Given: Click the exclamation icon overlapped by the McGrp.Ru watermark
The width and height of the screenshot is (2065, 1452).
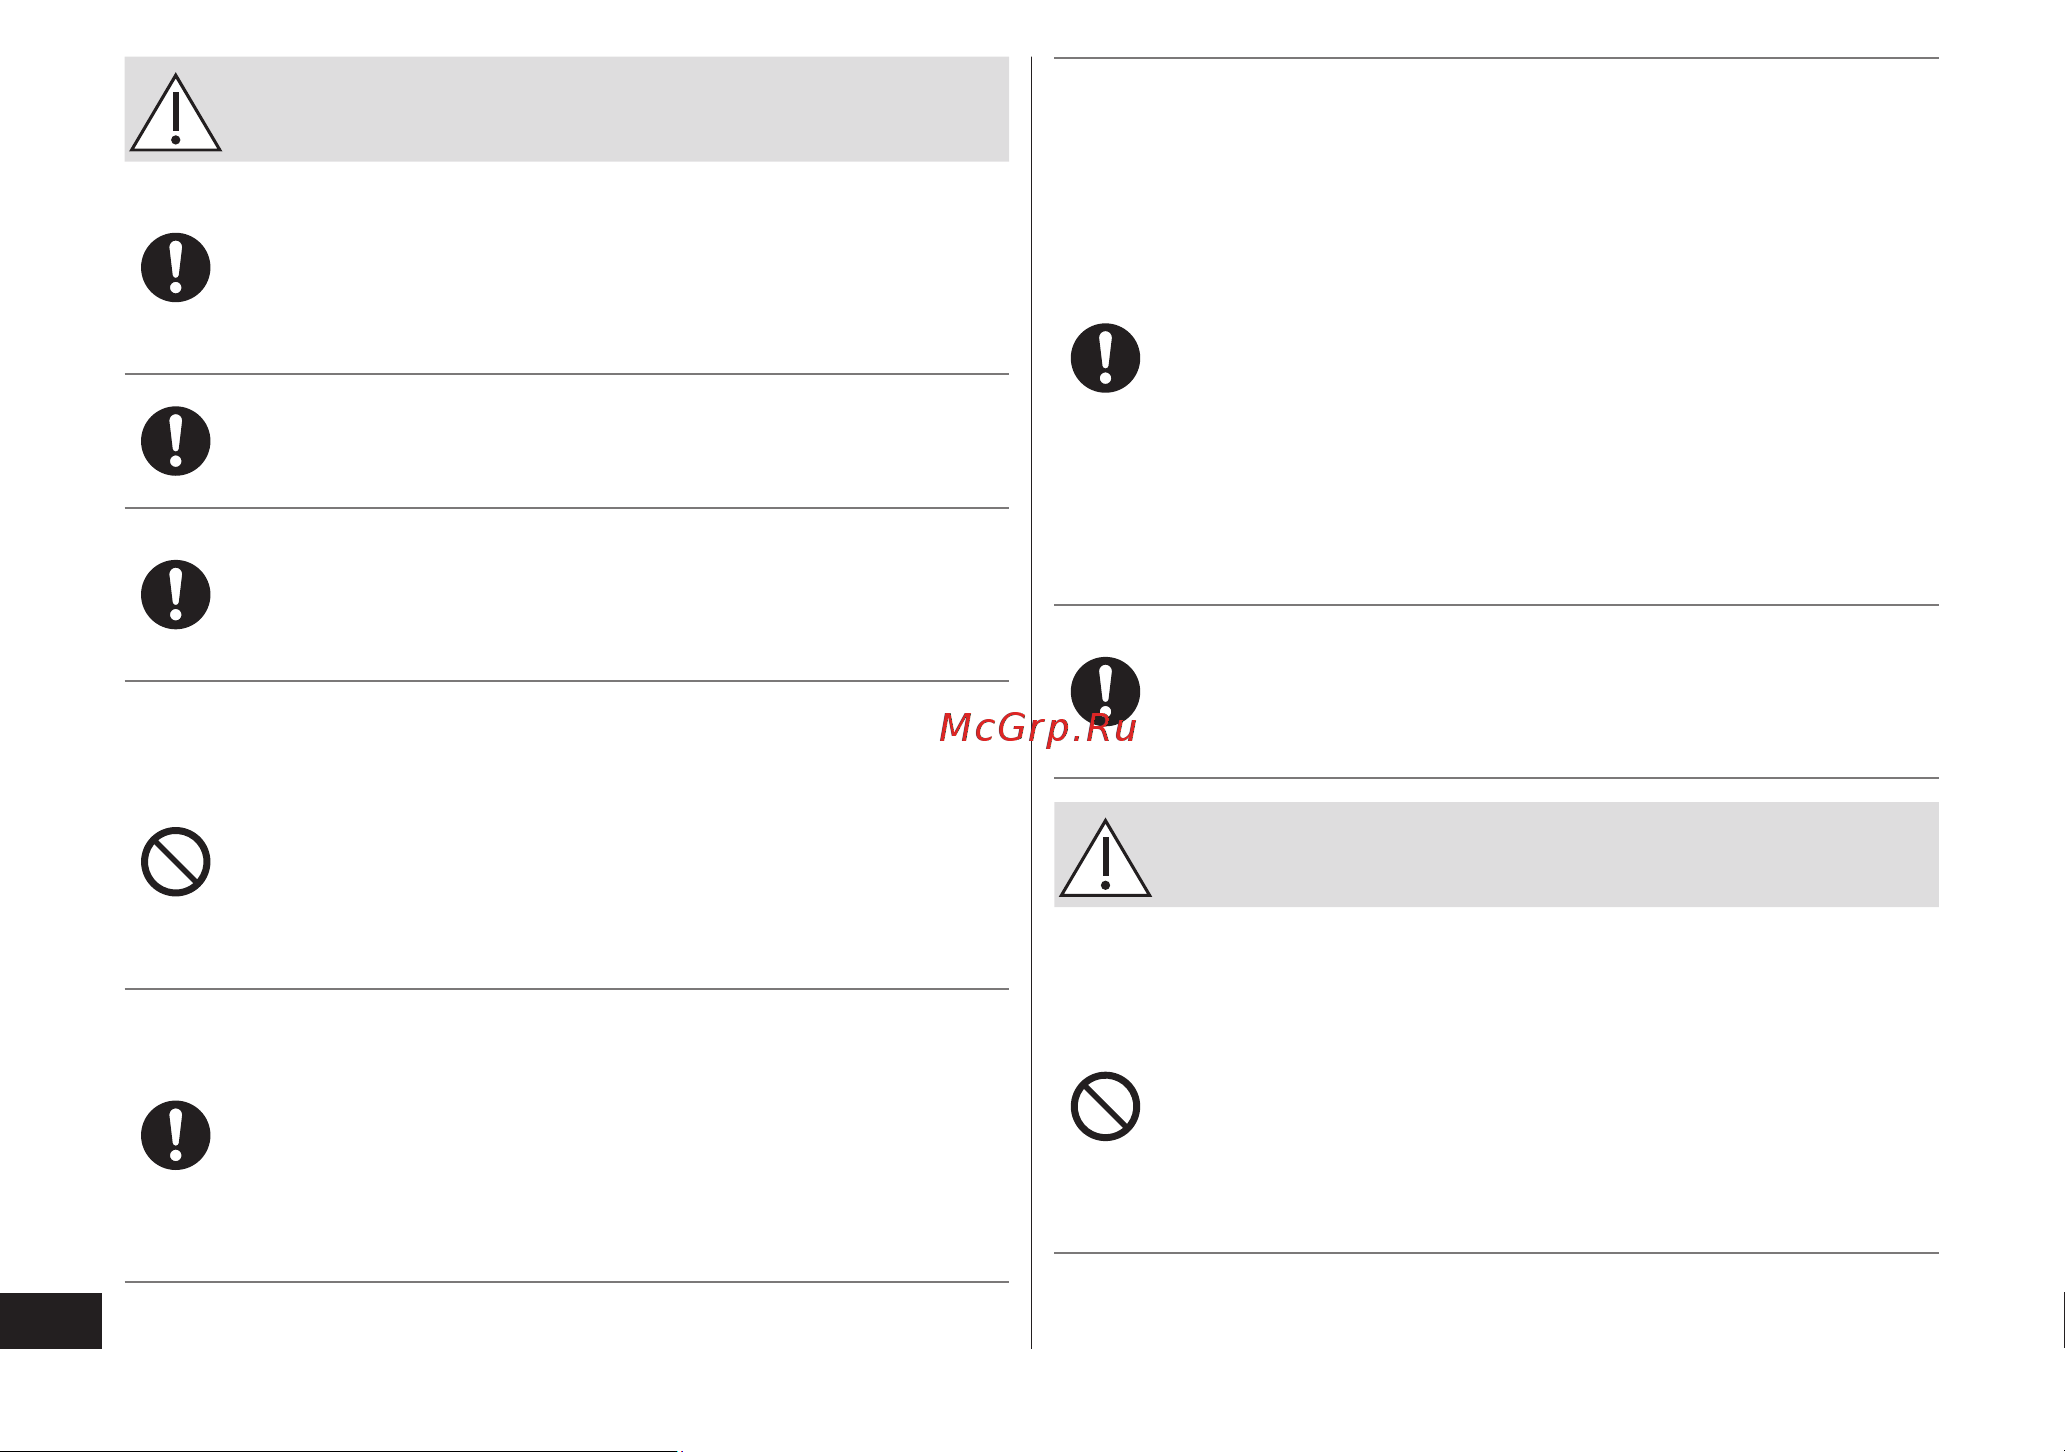Looking at the screenshot, I should pos(1105,691).
